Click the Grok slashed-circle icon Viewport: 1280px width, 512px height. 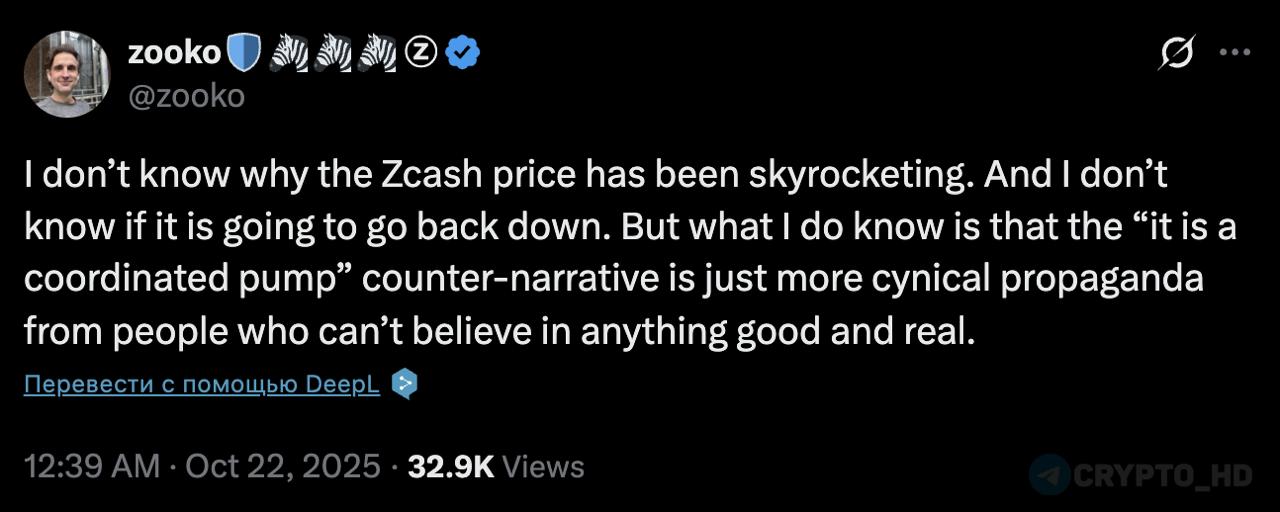click(x=1176, y=53)
